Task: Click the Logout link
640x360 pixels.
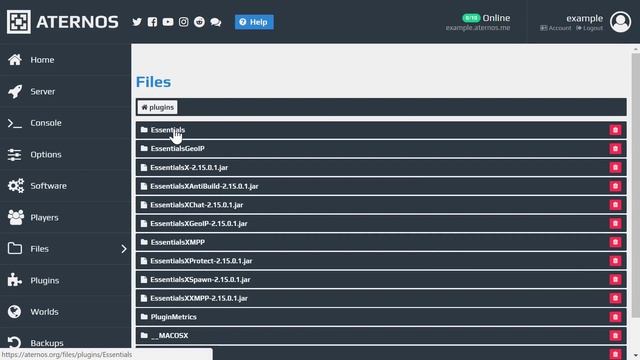Action: (x=589, y=28)
